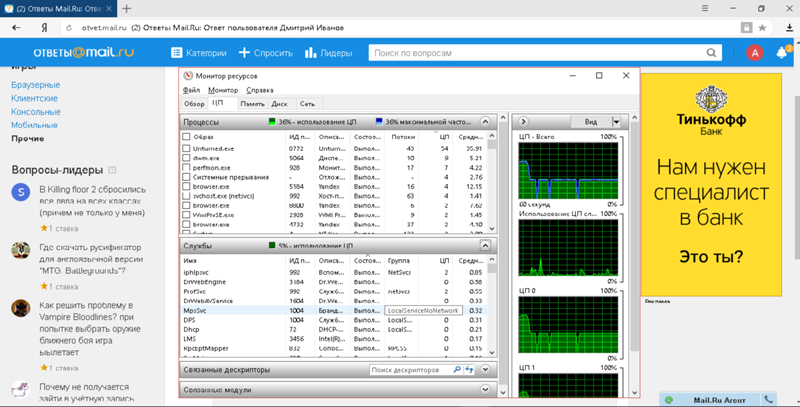
Task: Open the Консольные category link
Action: click(36, 112)
